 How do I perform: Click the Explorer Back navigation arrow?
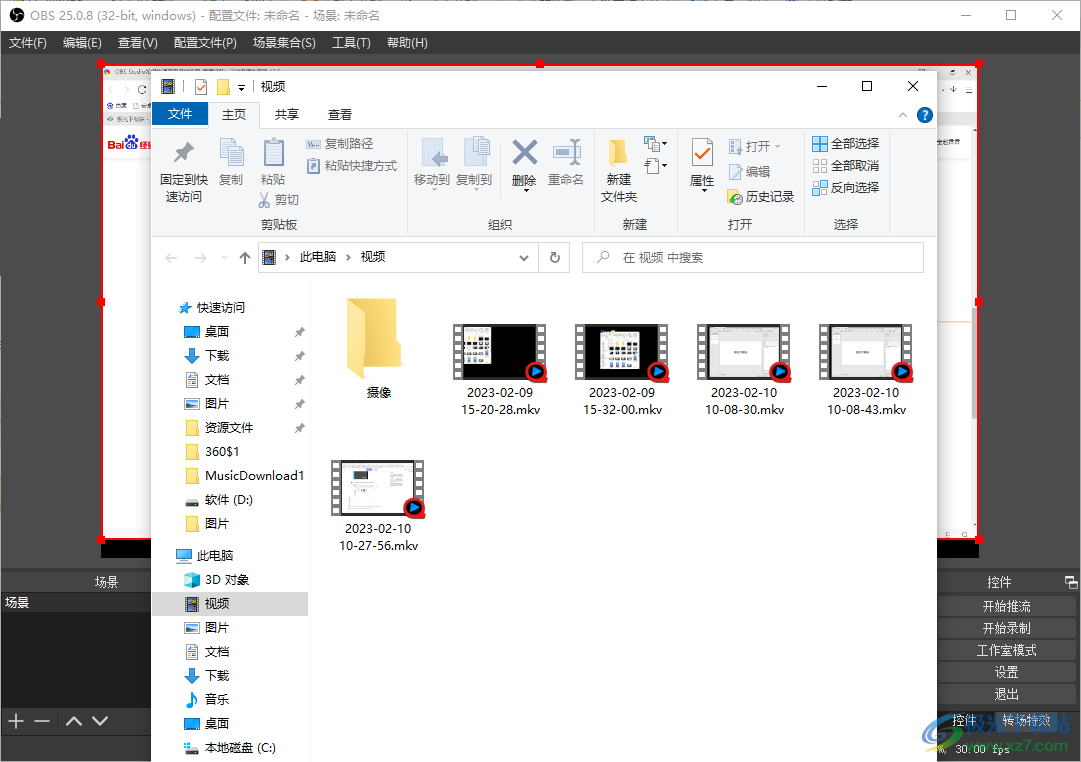pos(171,258)
